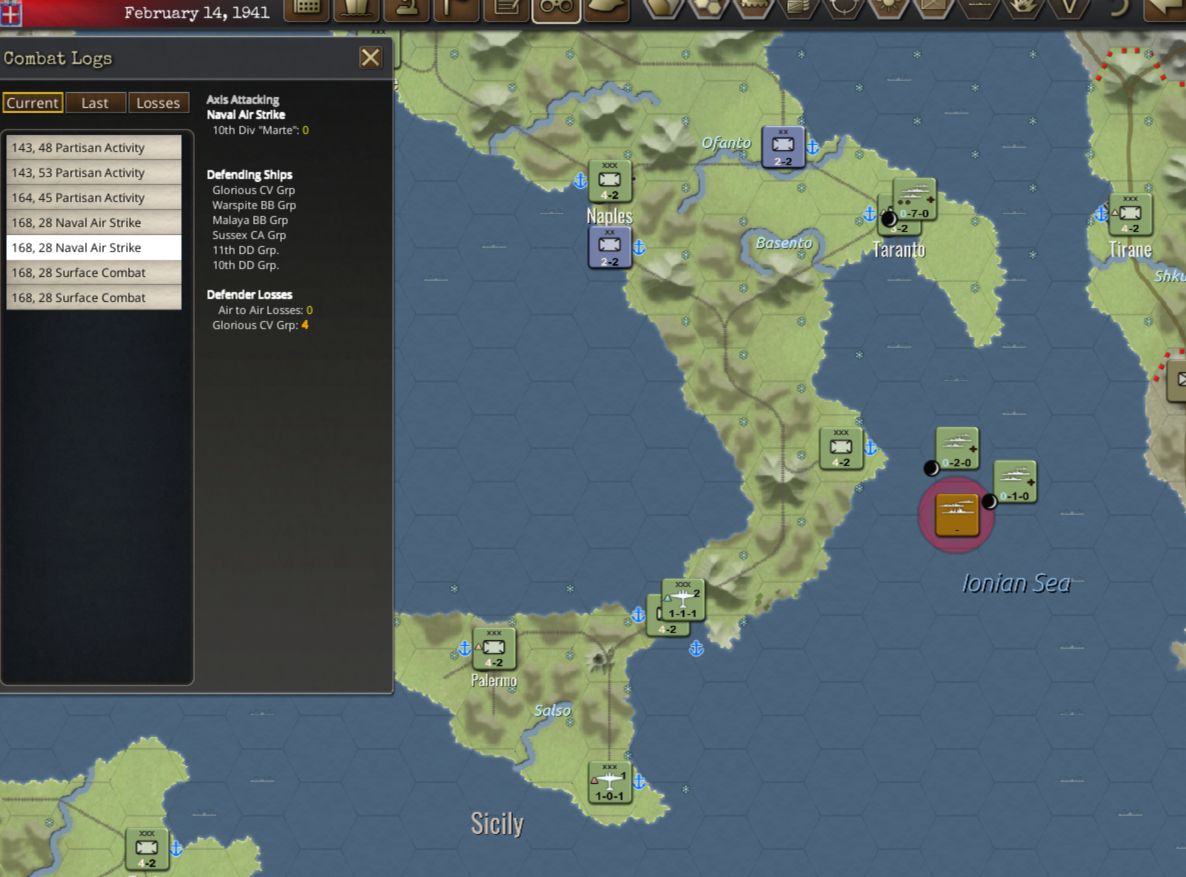Toggle the crosshair target overlay hex icon
The image size is (1186, 877).
[843, 9]
